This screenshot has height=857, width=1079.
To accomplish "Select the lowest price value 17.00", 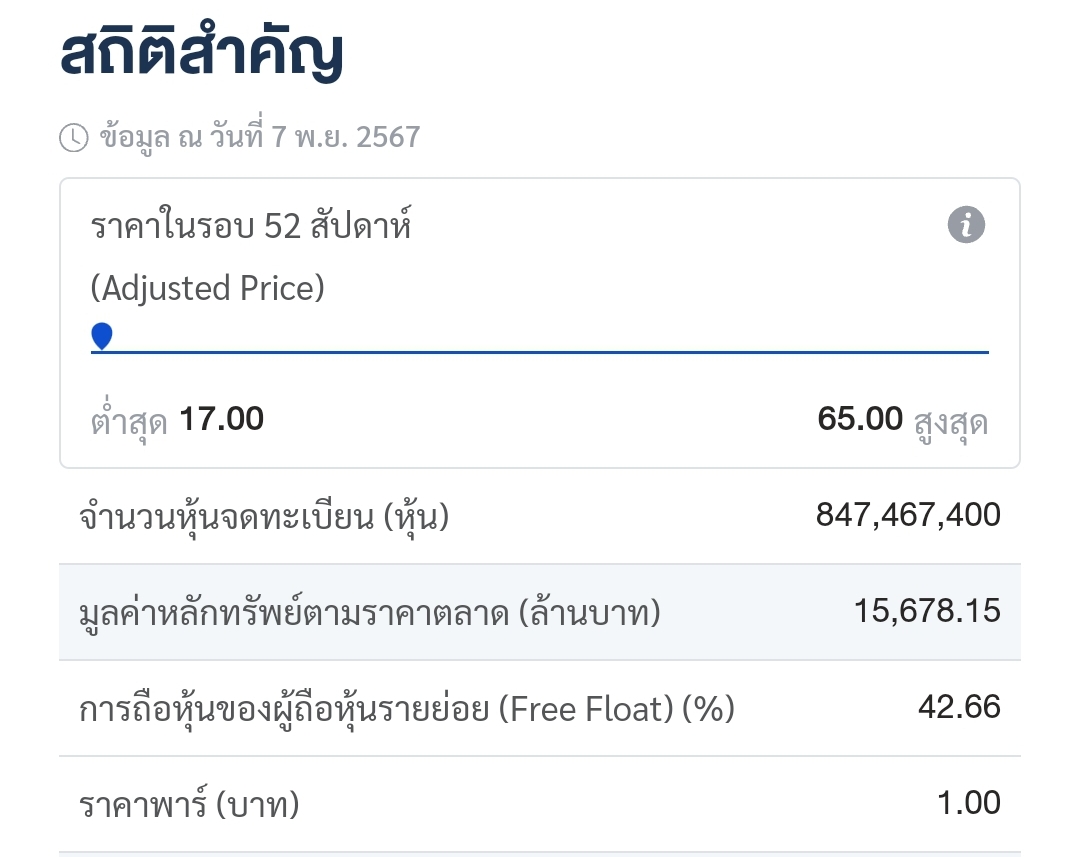I will pyautogui.click(x=221, y=419).
